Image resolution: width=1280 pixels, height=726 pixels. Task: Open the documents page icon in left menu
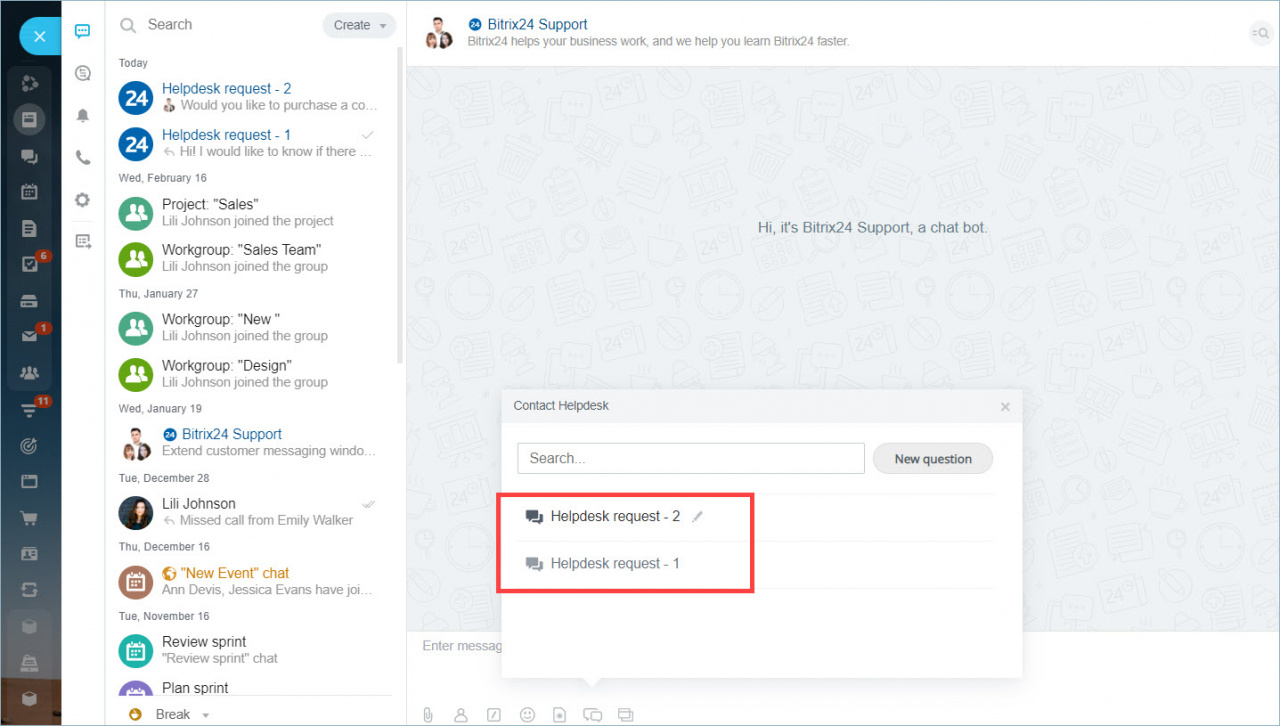(x=29, y=229)
